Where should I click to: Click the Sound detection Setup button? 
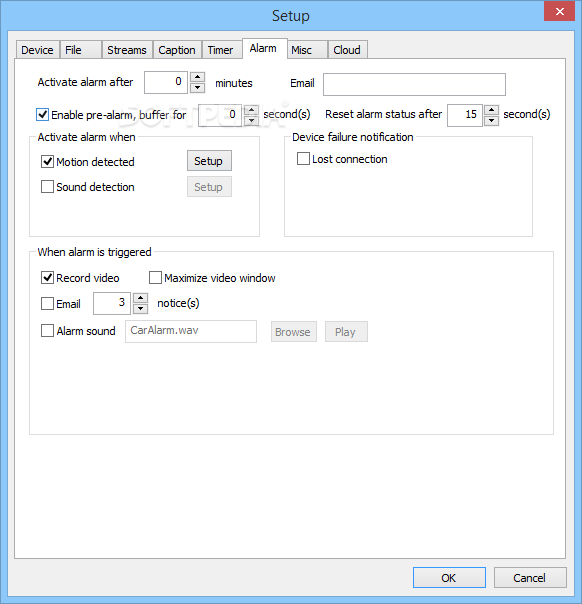click(210, 187)
